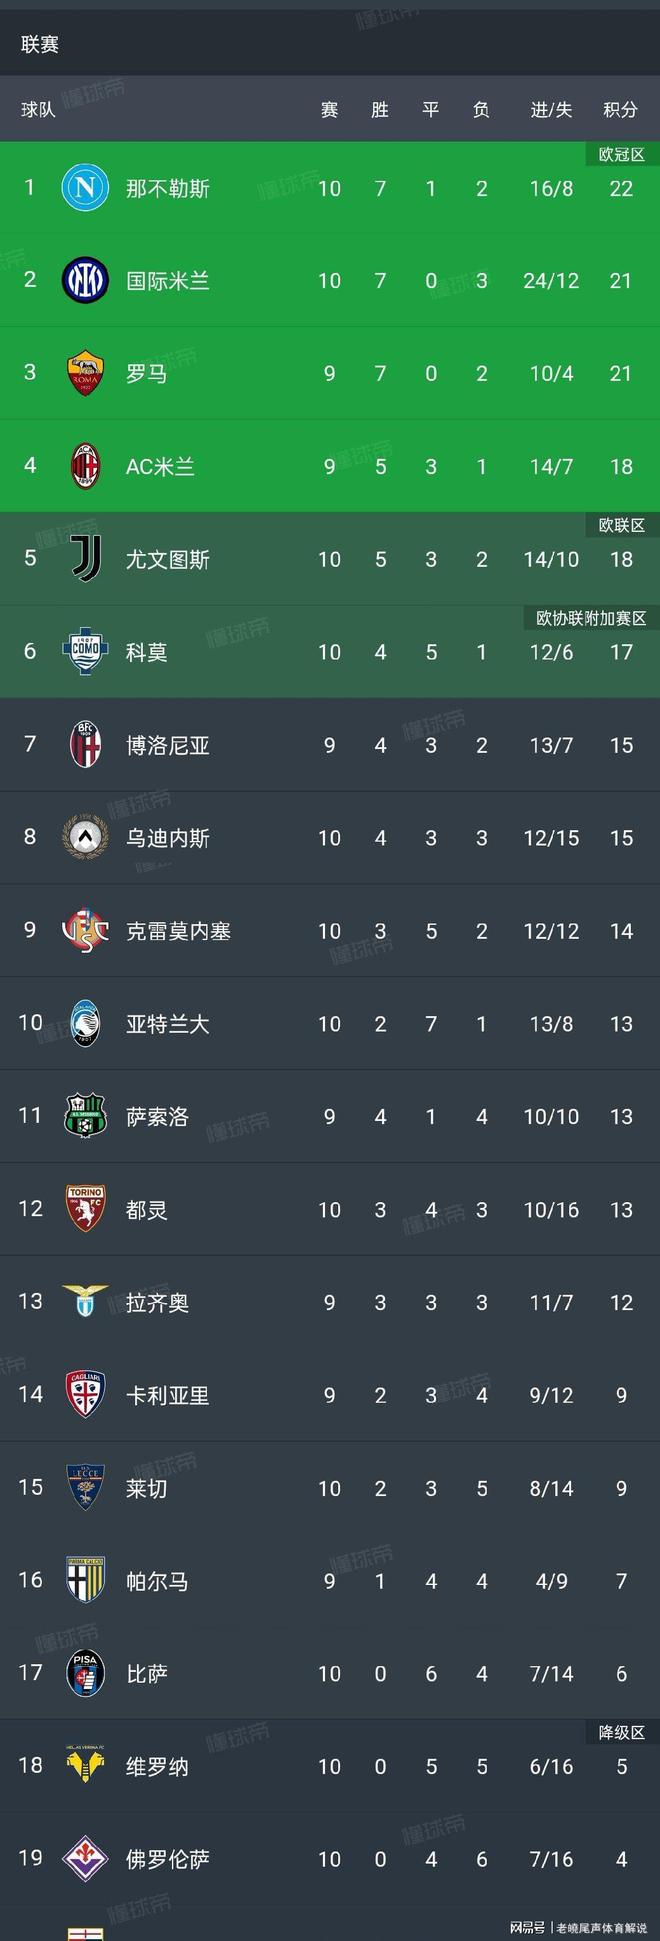Click the 积分 column header
The image size is (660, 1941).
pyautogui.click(x=621, y=110)
